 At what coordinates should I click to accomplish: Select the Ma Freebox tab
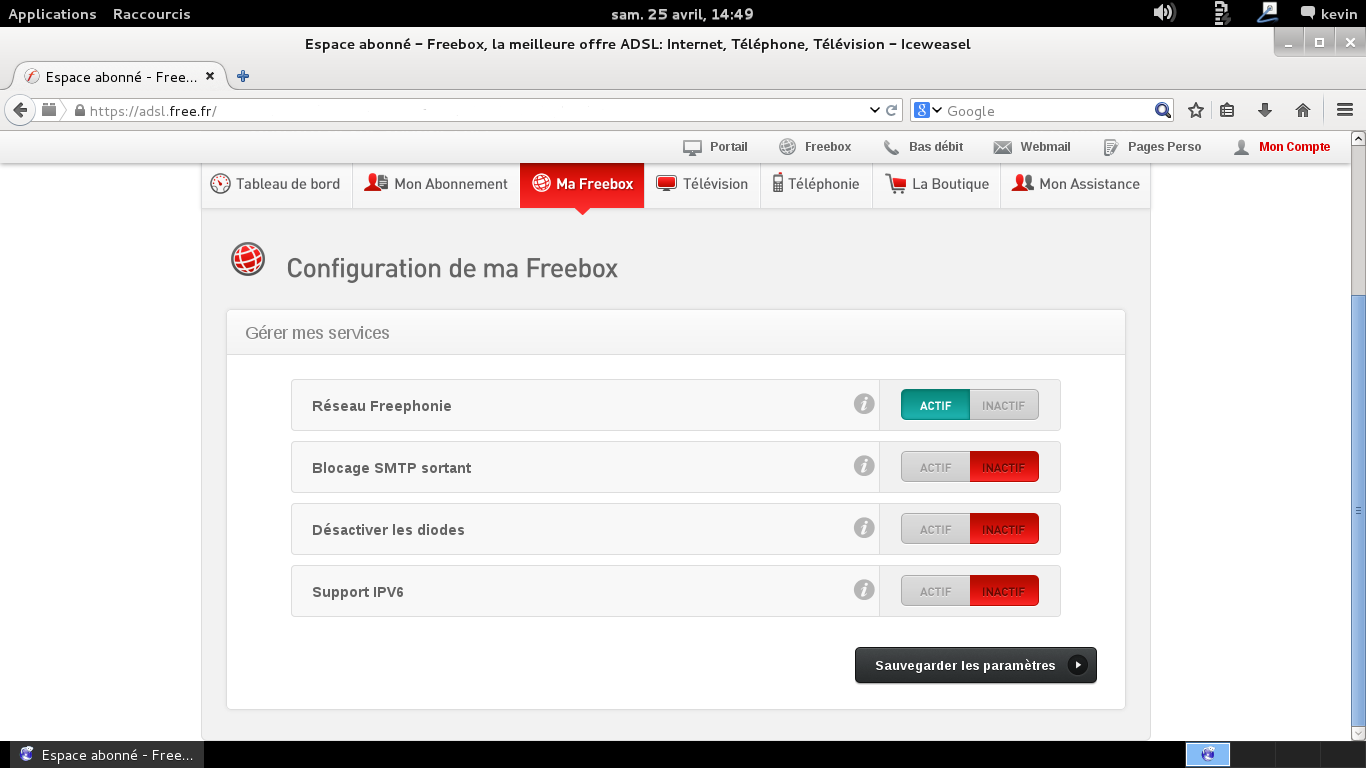[x=582, y=185]
